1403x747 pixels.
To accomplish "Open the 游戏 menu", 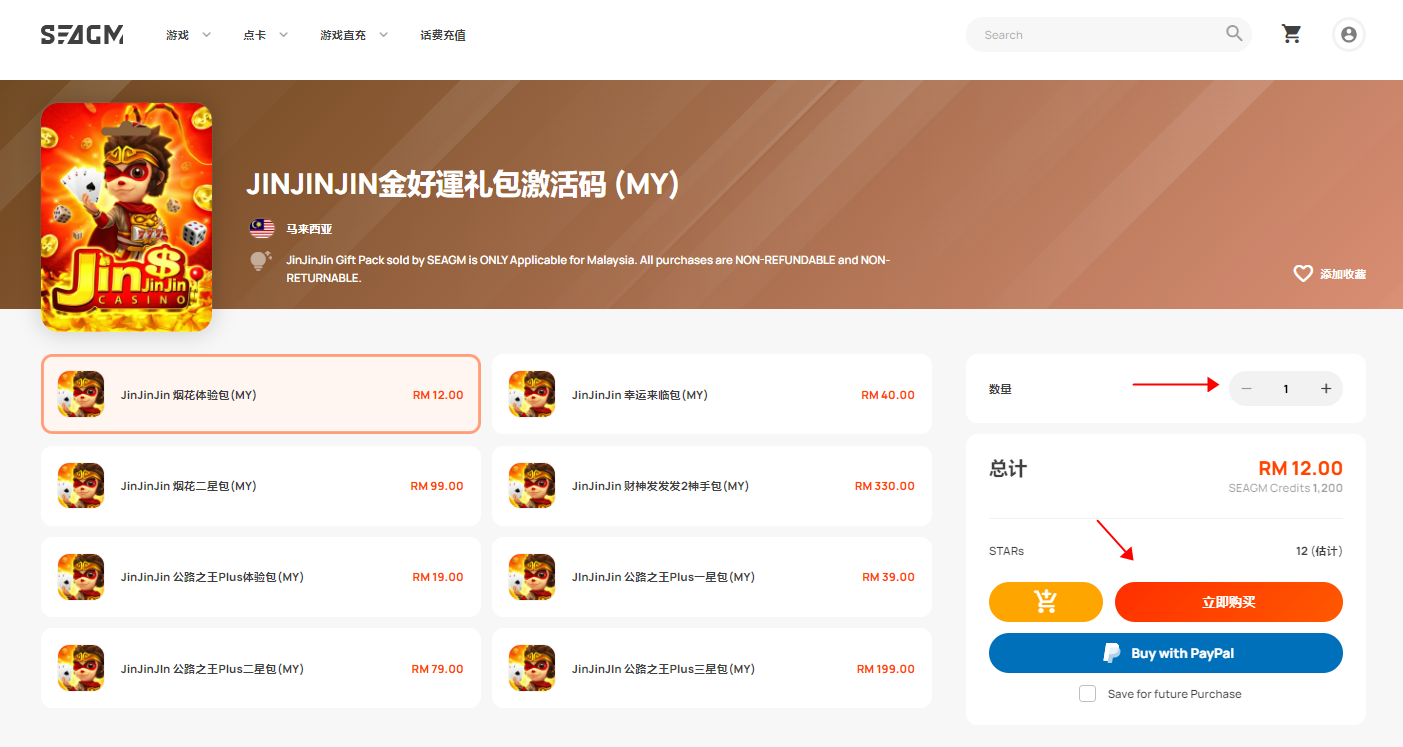I will [x=177, y=35].
